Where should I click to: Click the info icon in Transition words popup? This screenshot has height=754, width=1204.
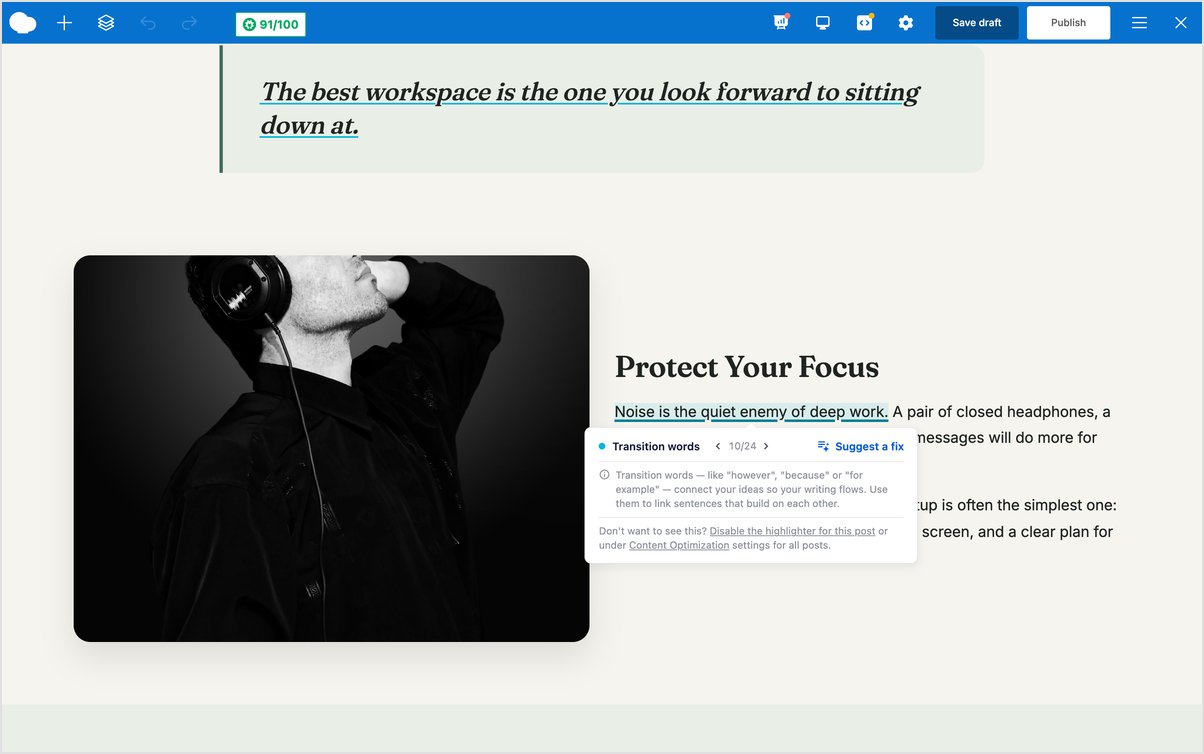pos(604,475)
